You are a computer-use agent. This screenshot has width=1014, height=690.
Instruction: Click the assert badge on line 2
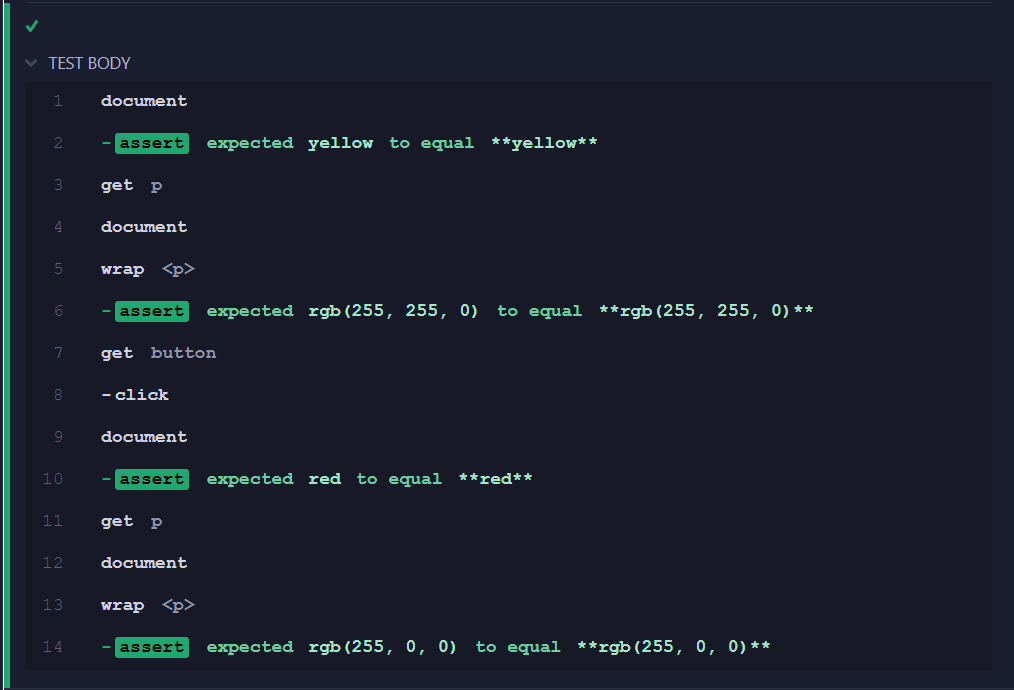point(151,142)
